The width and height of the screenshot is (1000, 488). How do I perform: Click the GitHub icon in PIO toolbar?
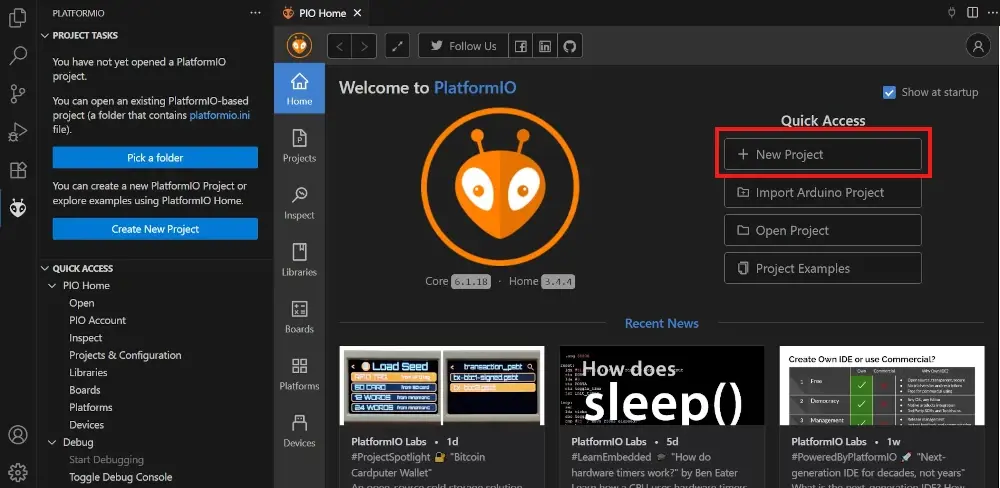pos(570,46)
